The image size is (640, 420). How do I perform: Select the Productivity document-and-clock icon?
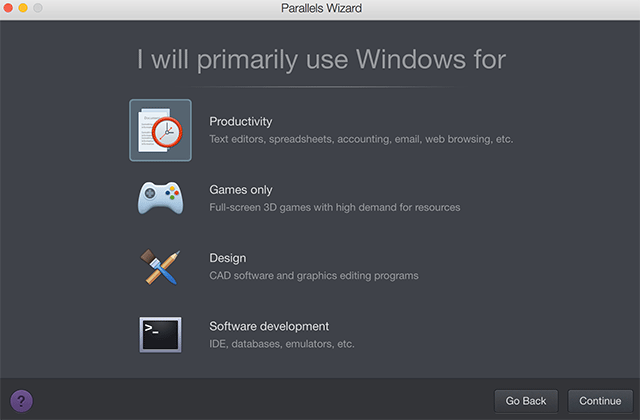tap(160, 130)
